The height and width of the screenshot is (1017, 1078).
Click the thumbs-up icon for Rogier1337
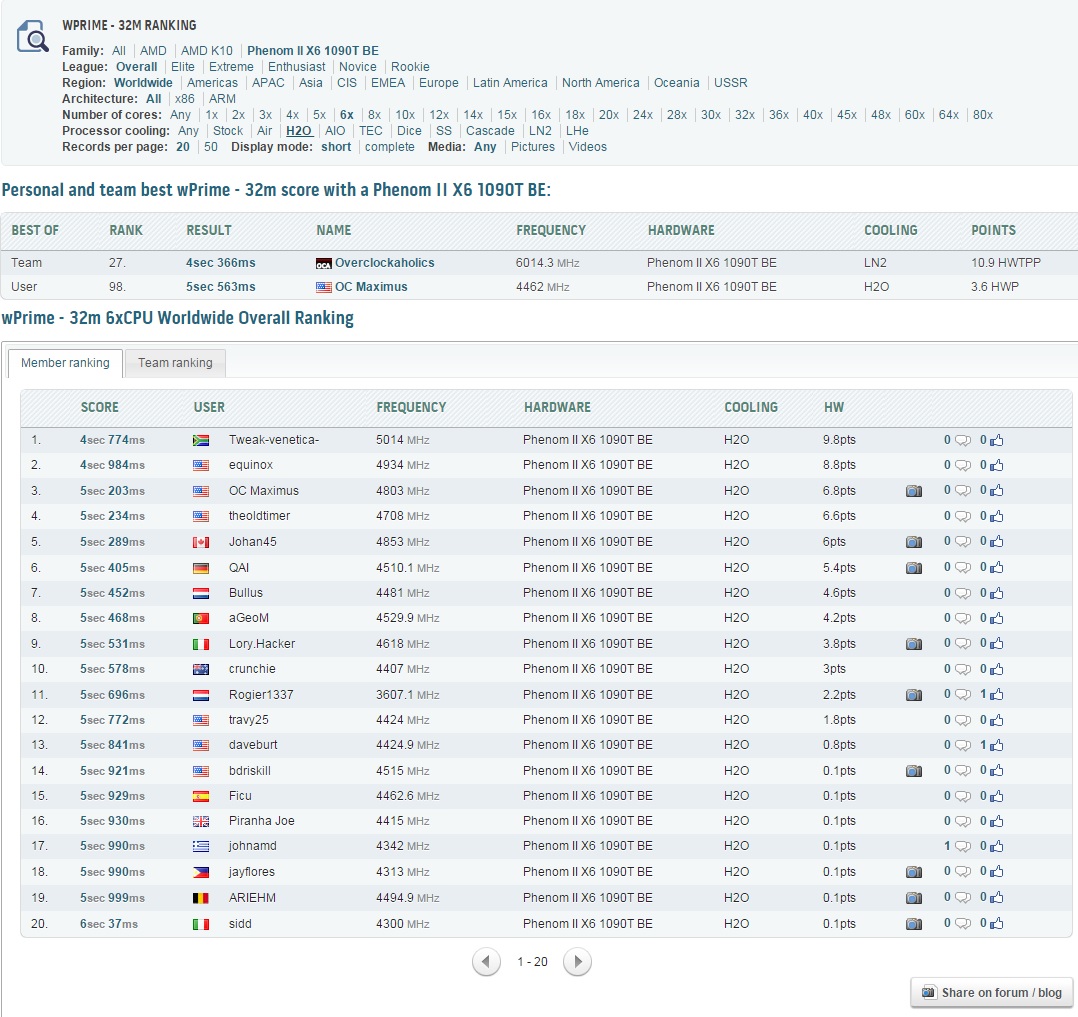pos(997,695)
